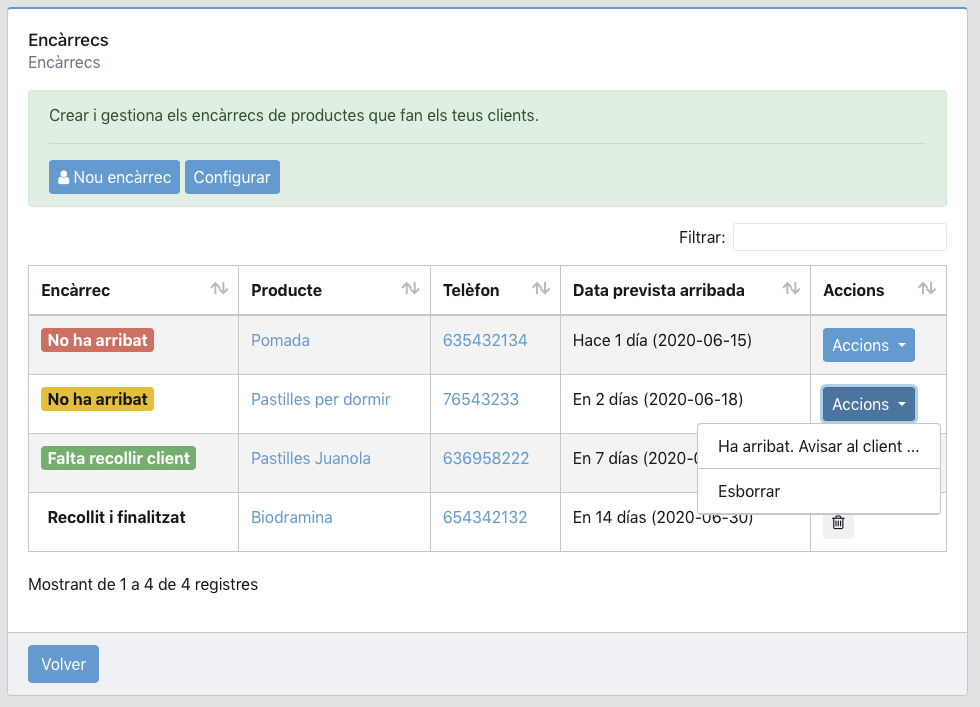Choose Esborrar from the actions menu

749,491
